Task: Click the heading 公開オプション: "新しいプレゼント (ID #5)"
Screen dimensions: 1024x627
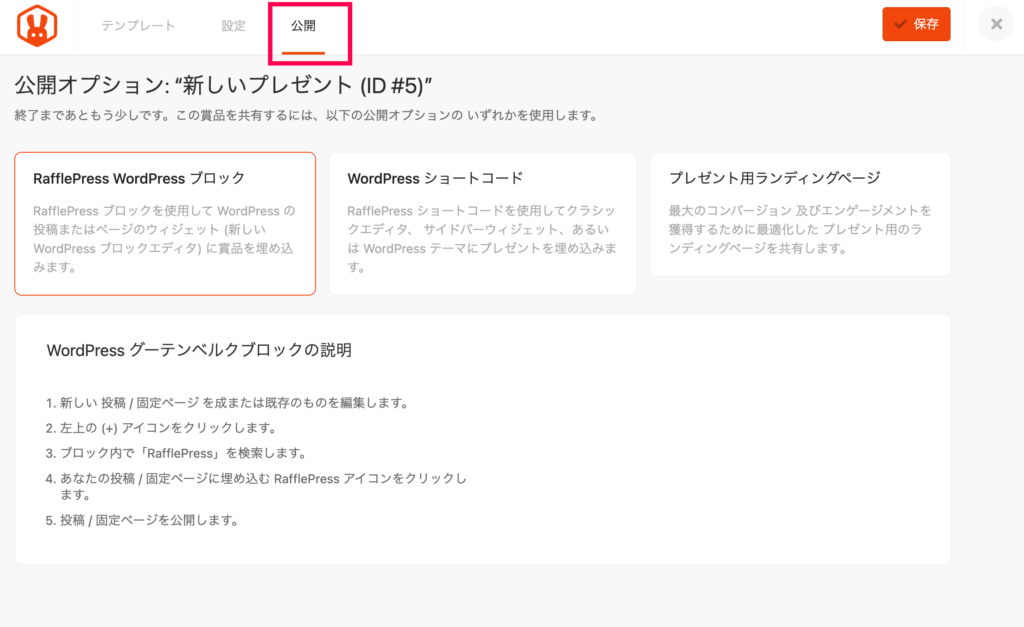Action: point(223,86)
